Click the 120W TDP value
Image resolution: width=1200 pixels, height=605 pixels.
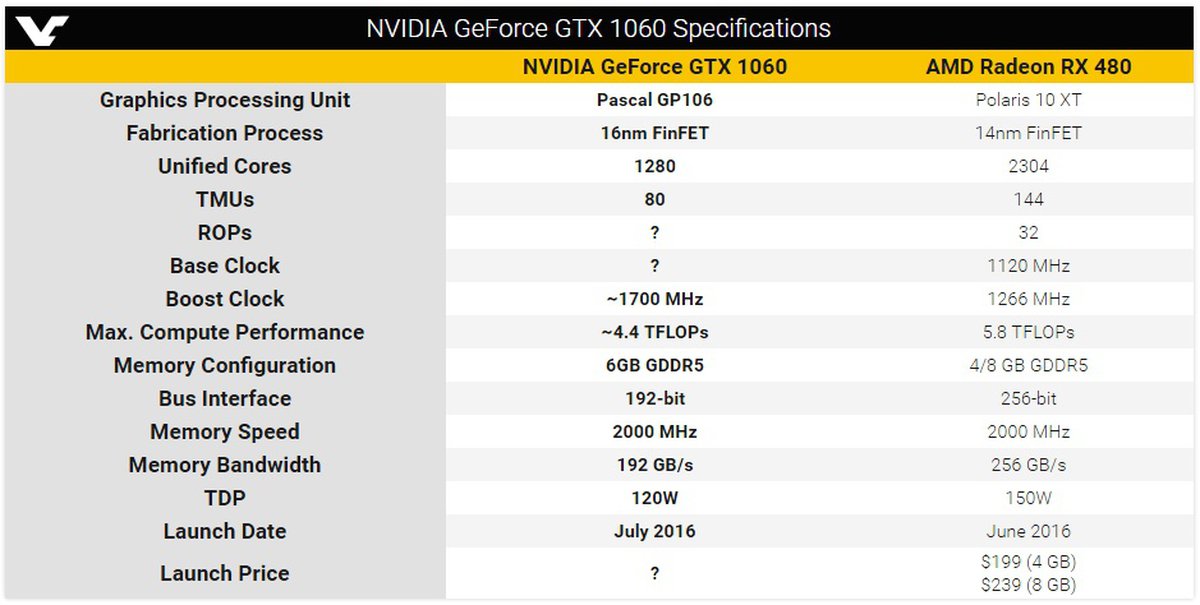click(655, 498)
